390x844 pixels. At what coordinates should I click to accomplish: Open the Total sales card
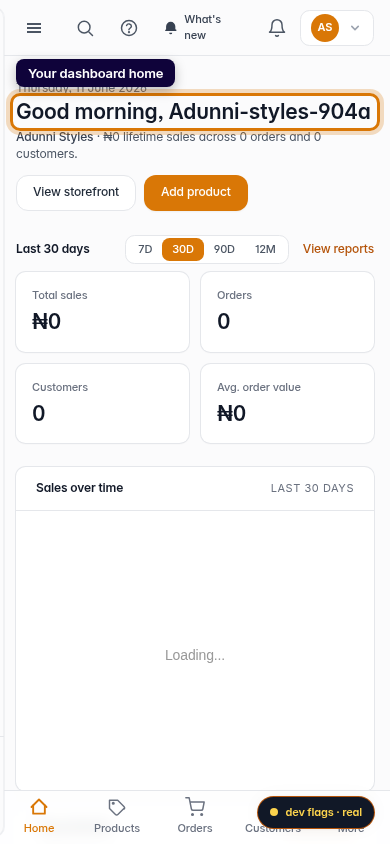(x=103, y=312)
